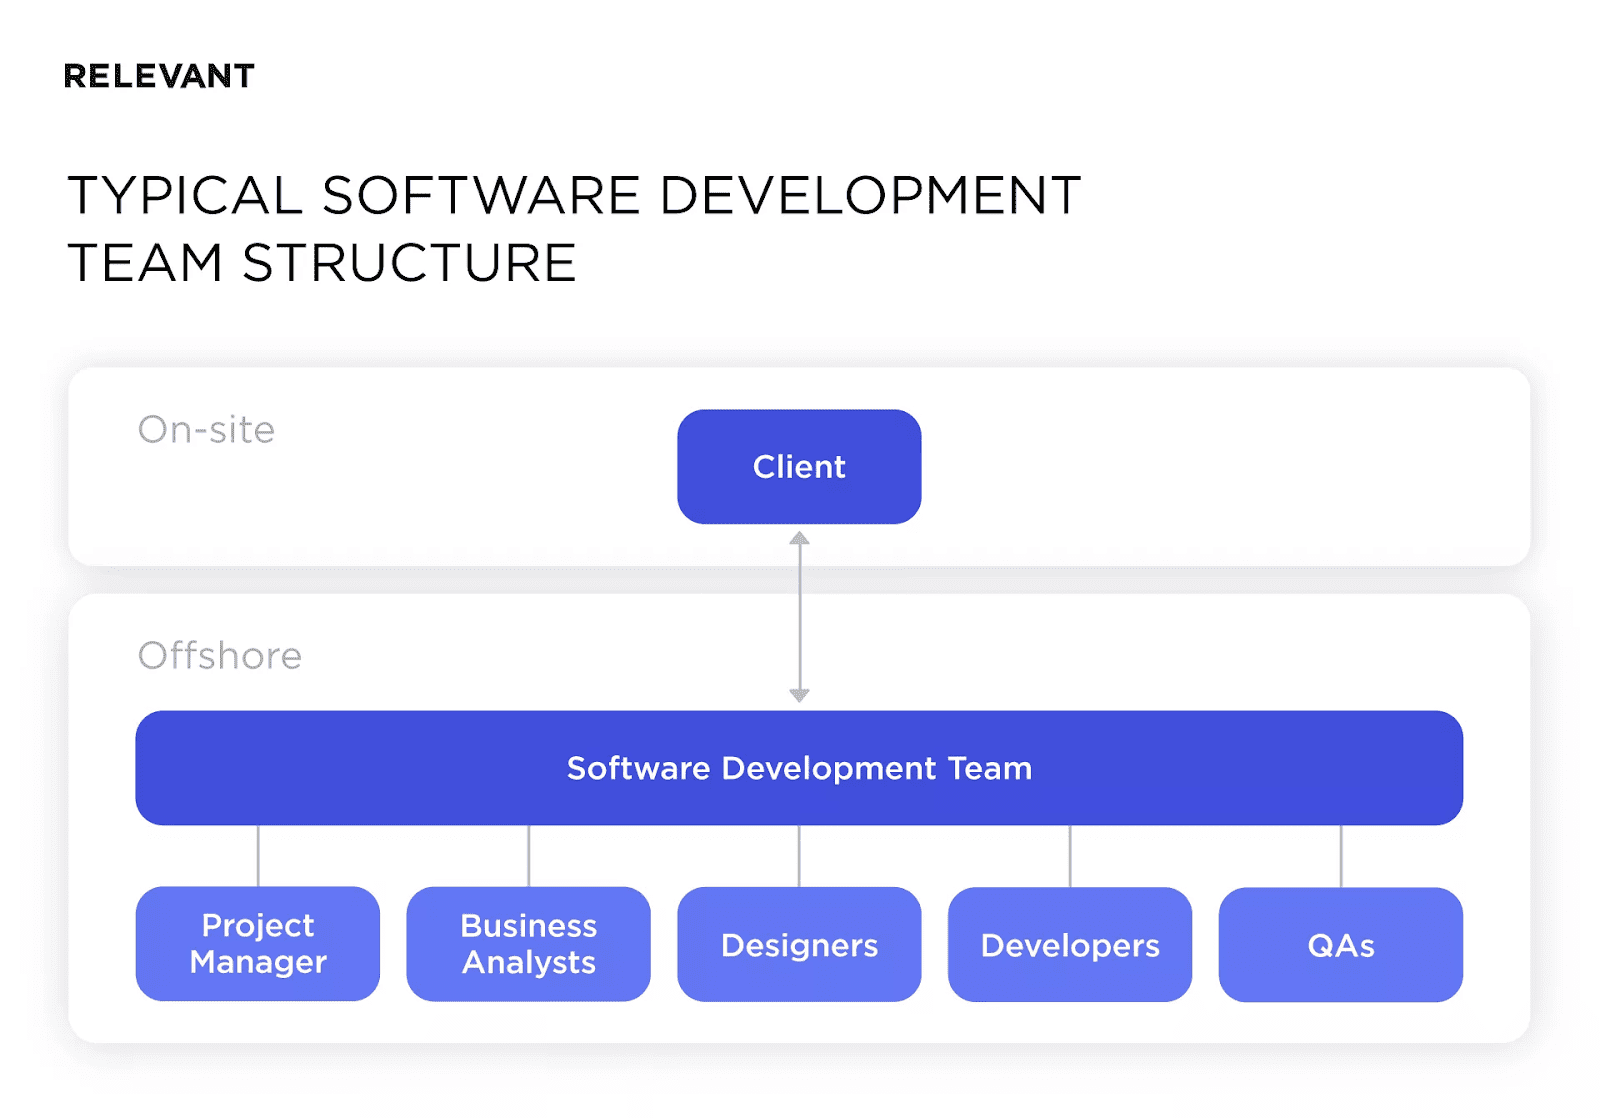
Task: Click the connector line above QAs
Action: (1340, 857)
